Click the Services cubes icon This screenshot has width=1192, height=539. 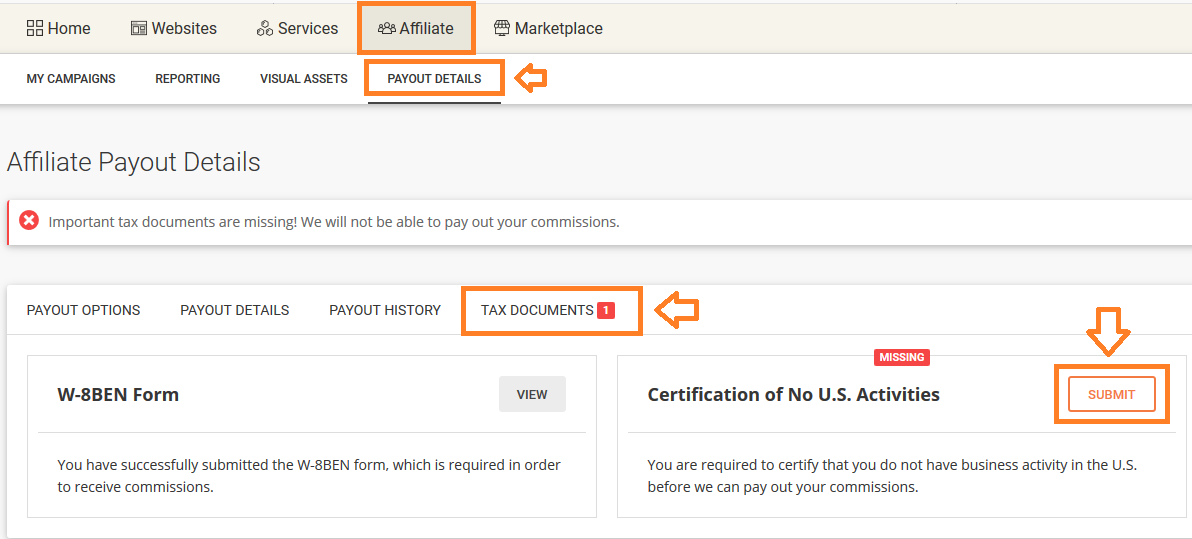(x=265, y=29)
